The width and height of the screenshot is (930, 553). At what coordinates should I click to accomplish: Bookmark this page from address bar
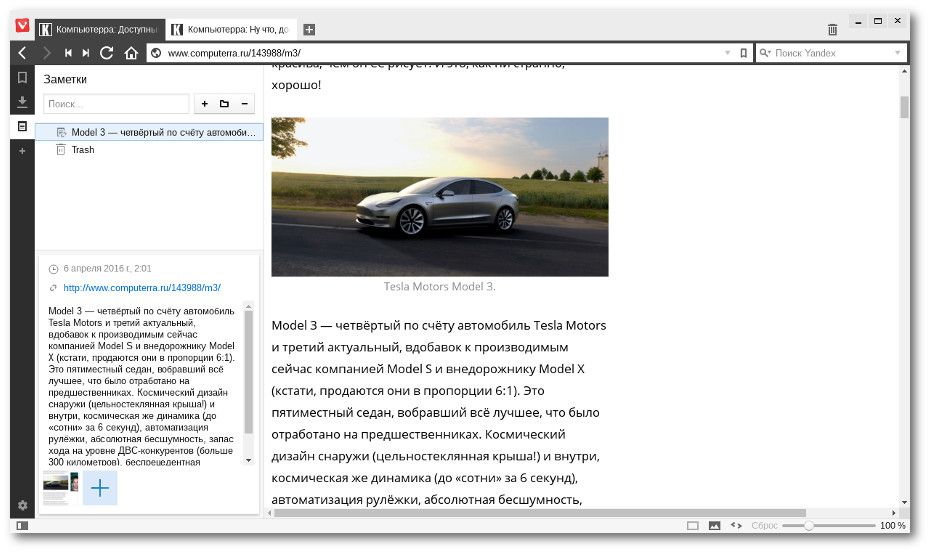coord(743,53)
